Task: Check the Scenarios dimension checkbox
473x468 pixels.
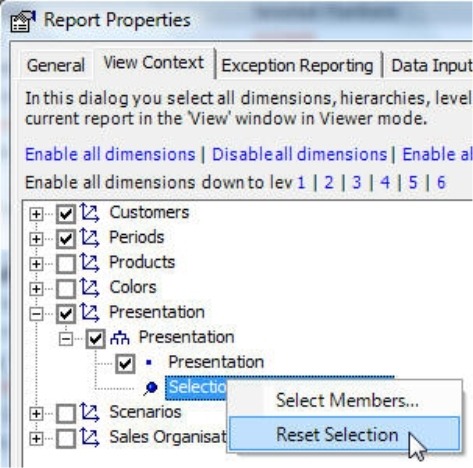Action: click(x=66, y=414)
